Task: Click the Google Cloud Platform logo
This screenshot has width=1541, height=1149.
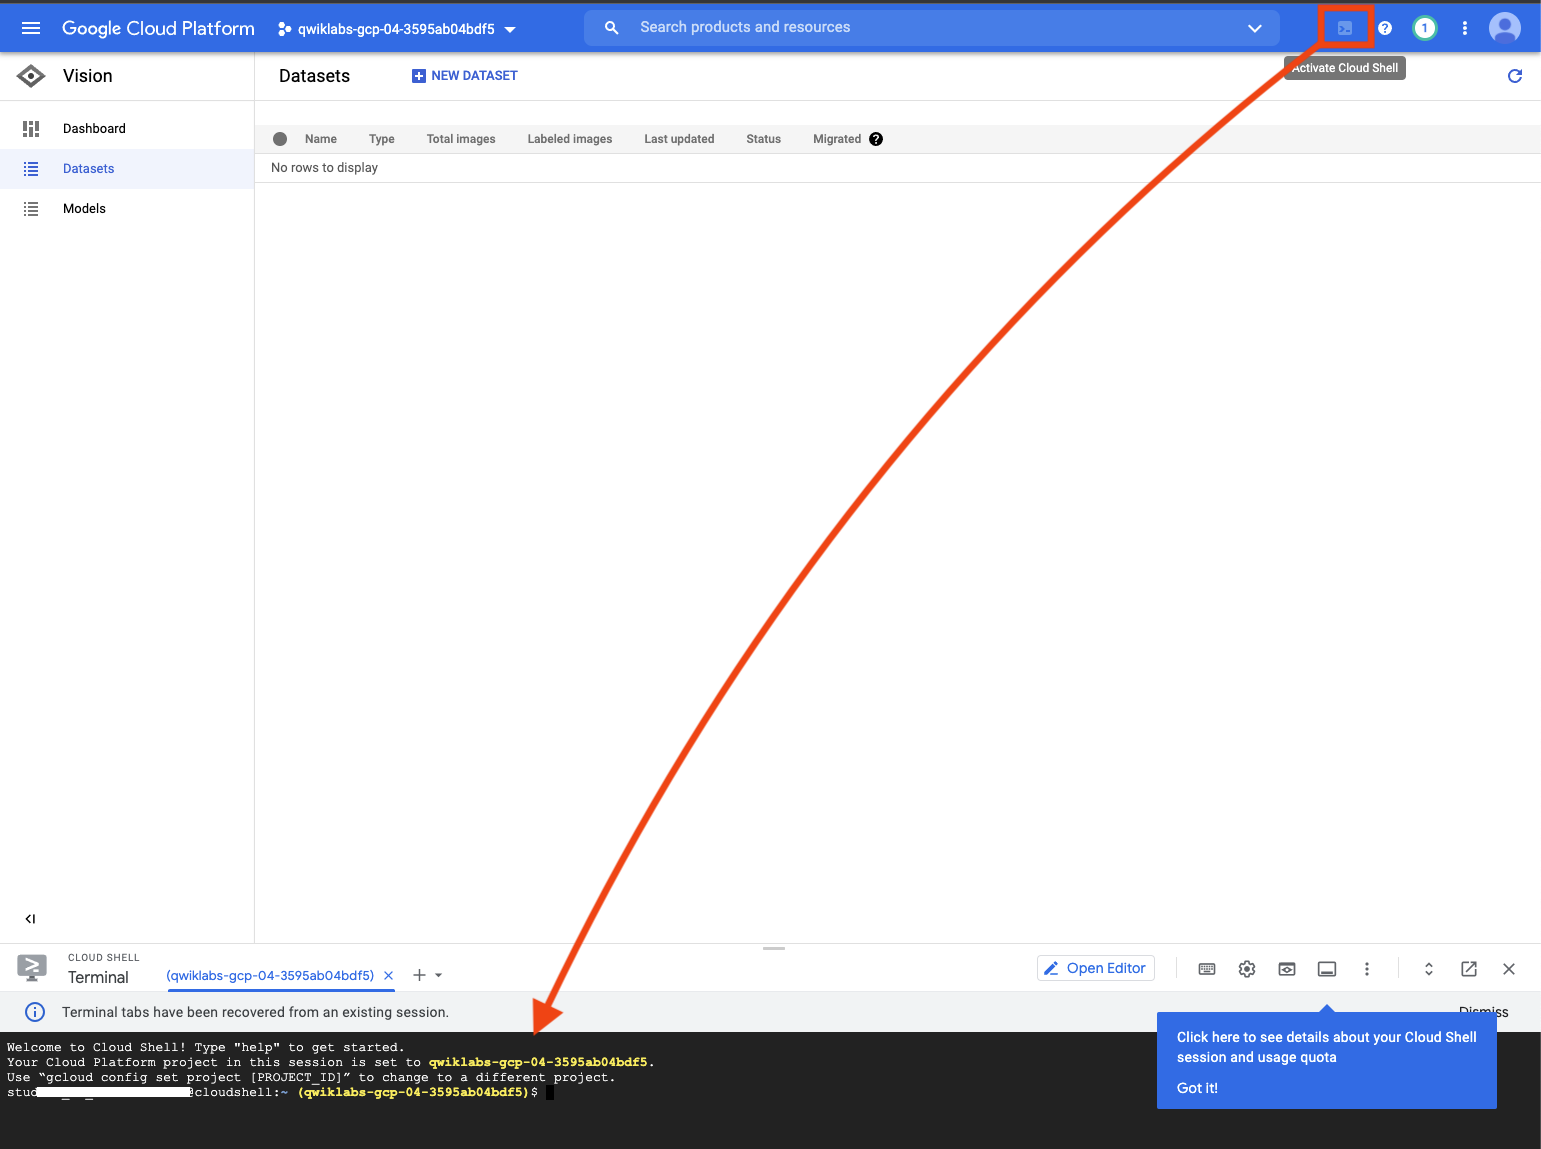Action: (x=158, y=28)
